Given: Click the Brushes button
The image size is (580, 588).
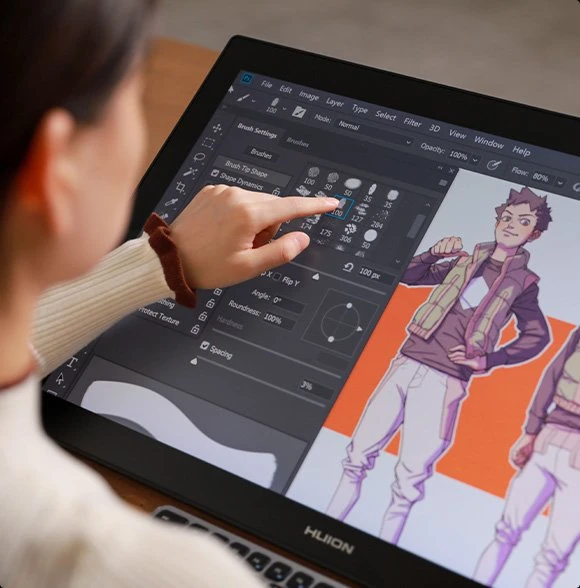Looking at the screenshot, I should 261,153.
